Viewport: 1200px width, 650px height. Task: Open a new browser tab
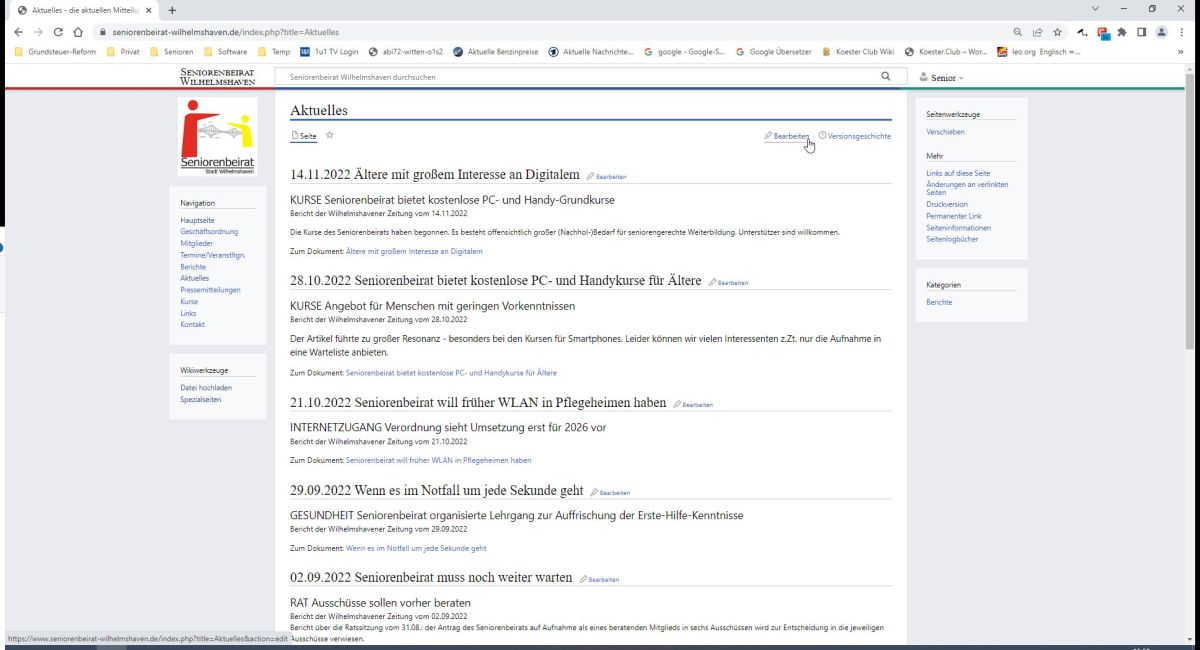(172, 10)
